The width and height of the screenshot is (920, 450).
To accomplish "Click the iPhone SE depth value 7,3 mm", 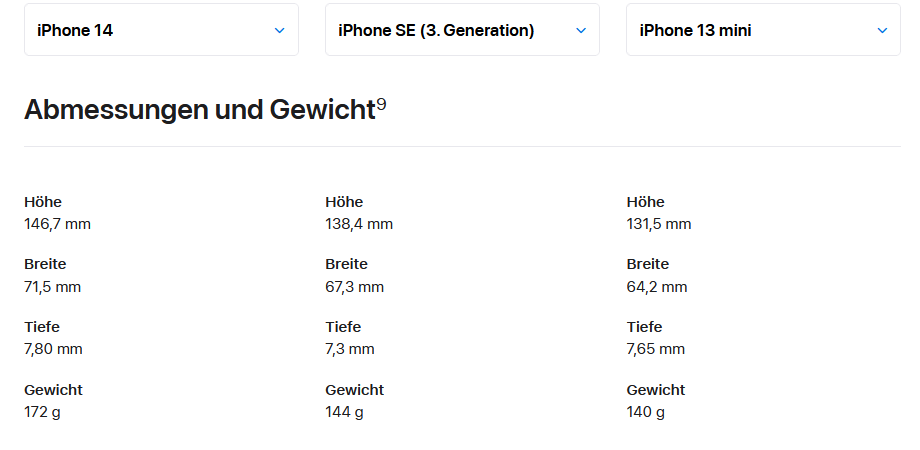I will 350,349.
